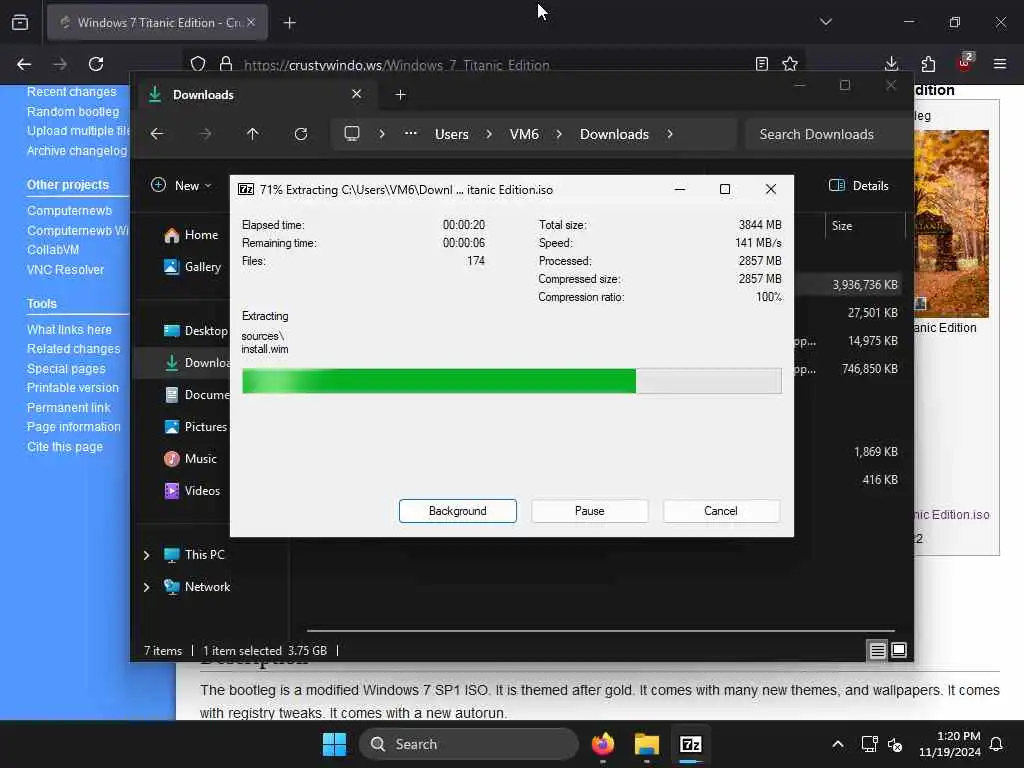Reload the Firefox page
This screenshot has height=768, width=1024.
(96, 64)
